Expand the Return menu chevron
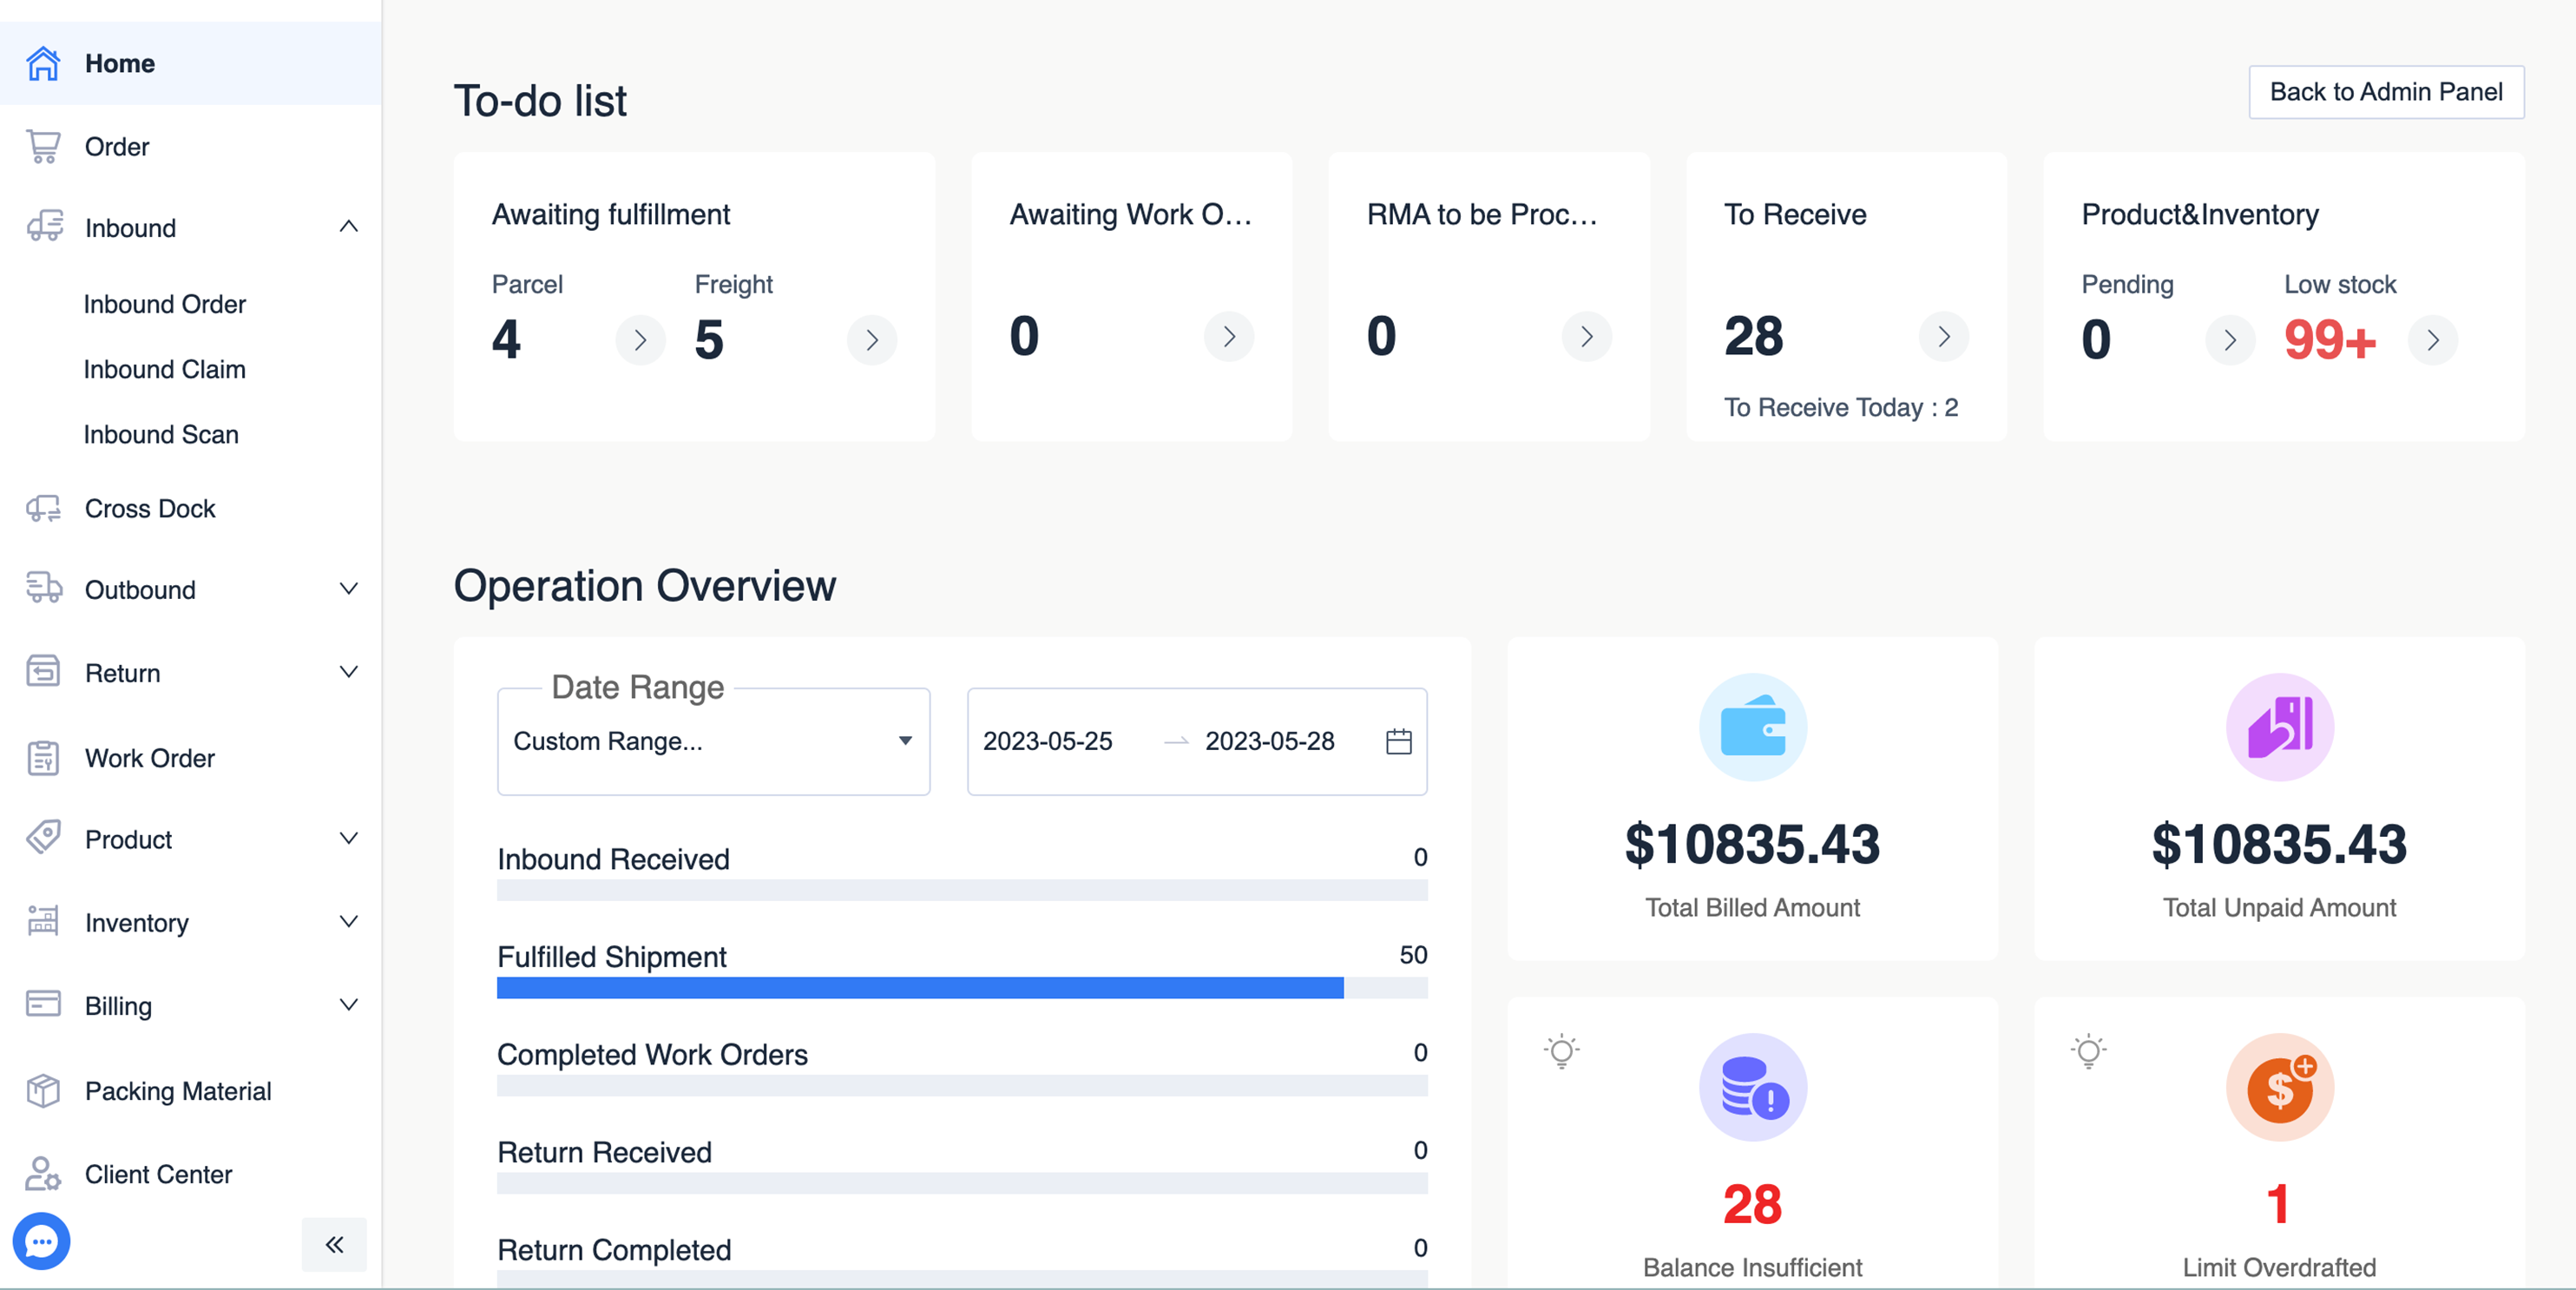The image size is (2576, 1290). pyautogui.click(x=349, y=672)
